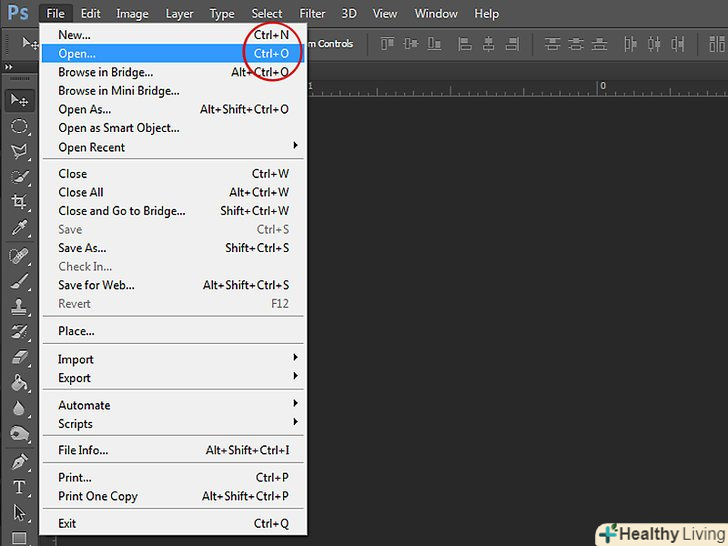This screenshot has width=728, height=546.
Task: Open the Filter menu
Action: tap(312, 14)
